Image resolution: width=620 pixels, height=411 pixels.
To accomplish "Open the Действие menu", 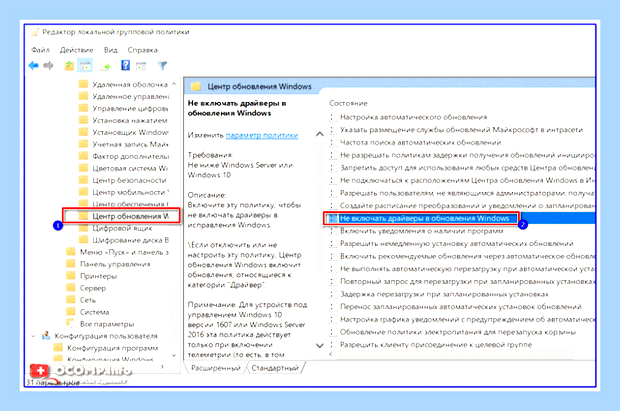I will click(77, 50).
